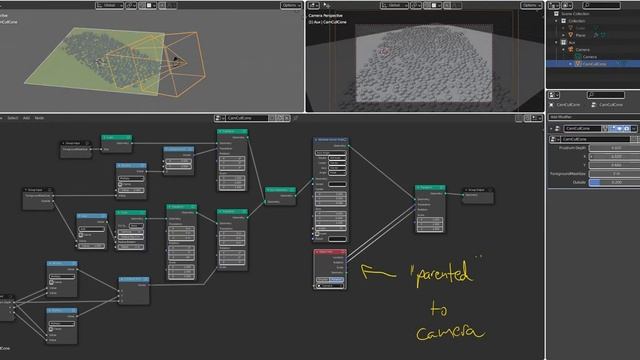
Task: Select Plane object in Outliner
Action: (580, 35)
